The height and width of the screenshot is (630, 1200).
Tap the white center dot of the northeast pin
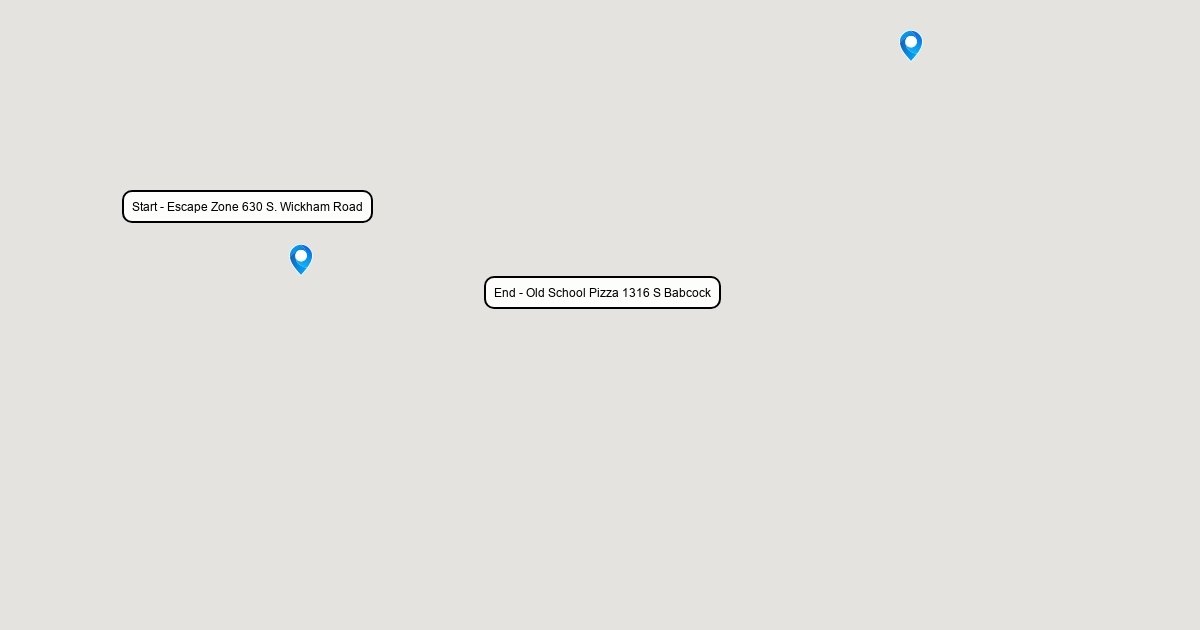pyautogui.click(x=911, y=42)
